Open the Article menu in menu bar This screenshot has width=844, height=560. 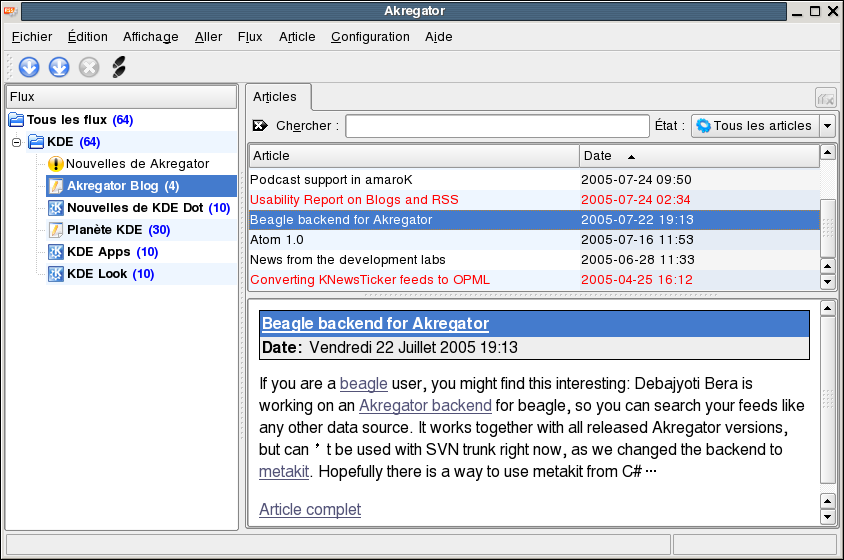[x=297, y=37]
